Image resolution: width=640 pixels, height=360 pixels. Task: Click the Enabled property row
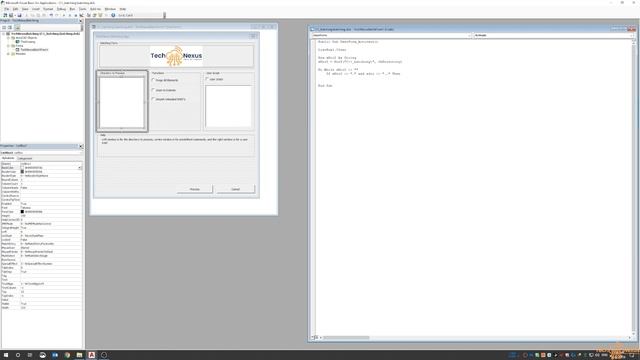point(41,204)
